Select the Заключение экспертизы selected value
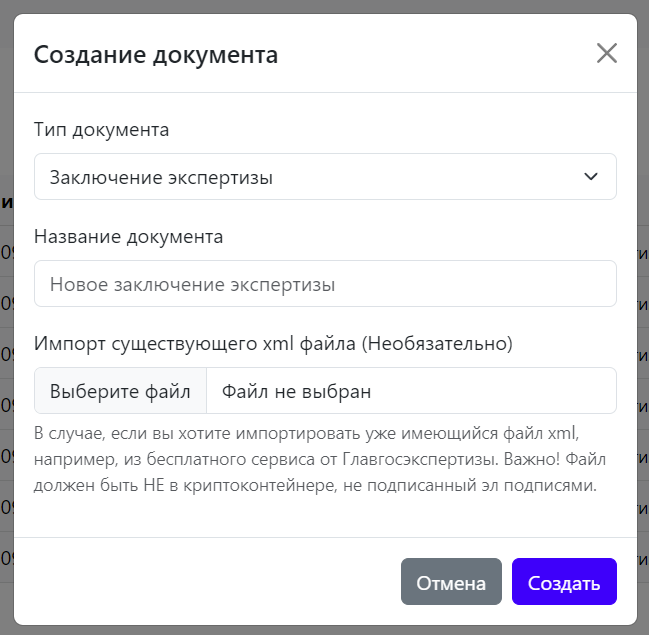This screenshot has height=635, width=649. tap(161, 178)
